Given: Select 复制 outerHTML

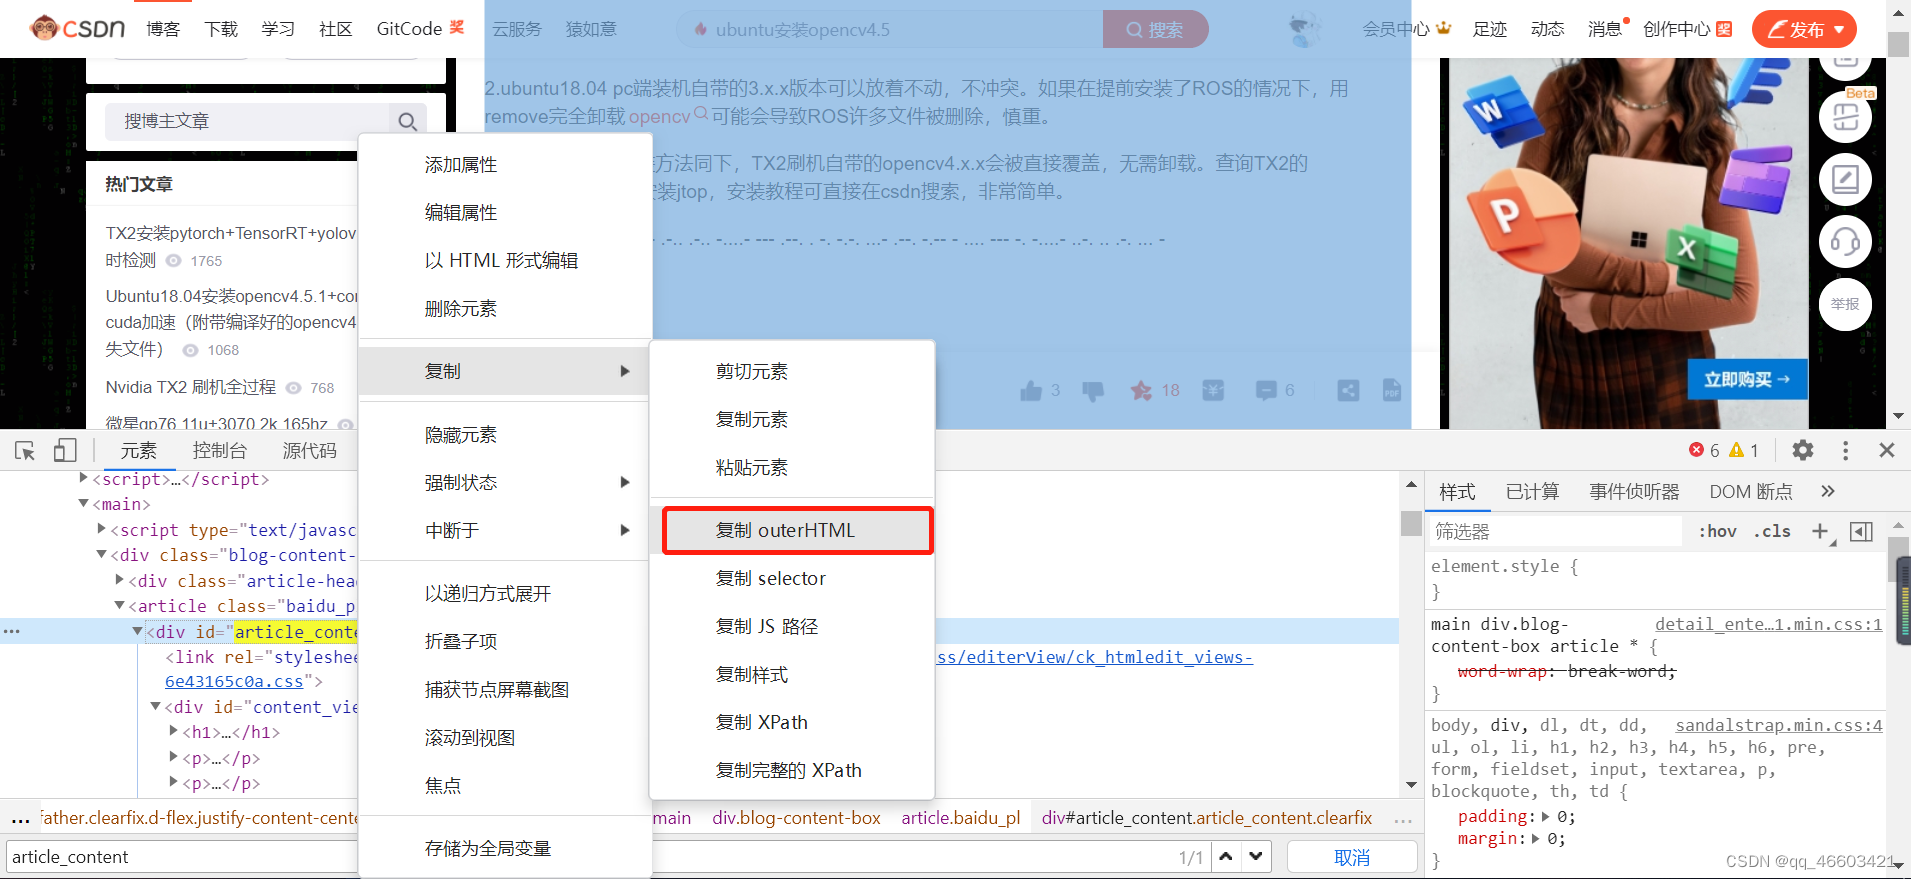Looking at the screenshot, I should tap(797, 530).
